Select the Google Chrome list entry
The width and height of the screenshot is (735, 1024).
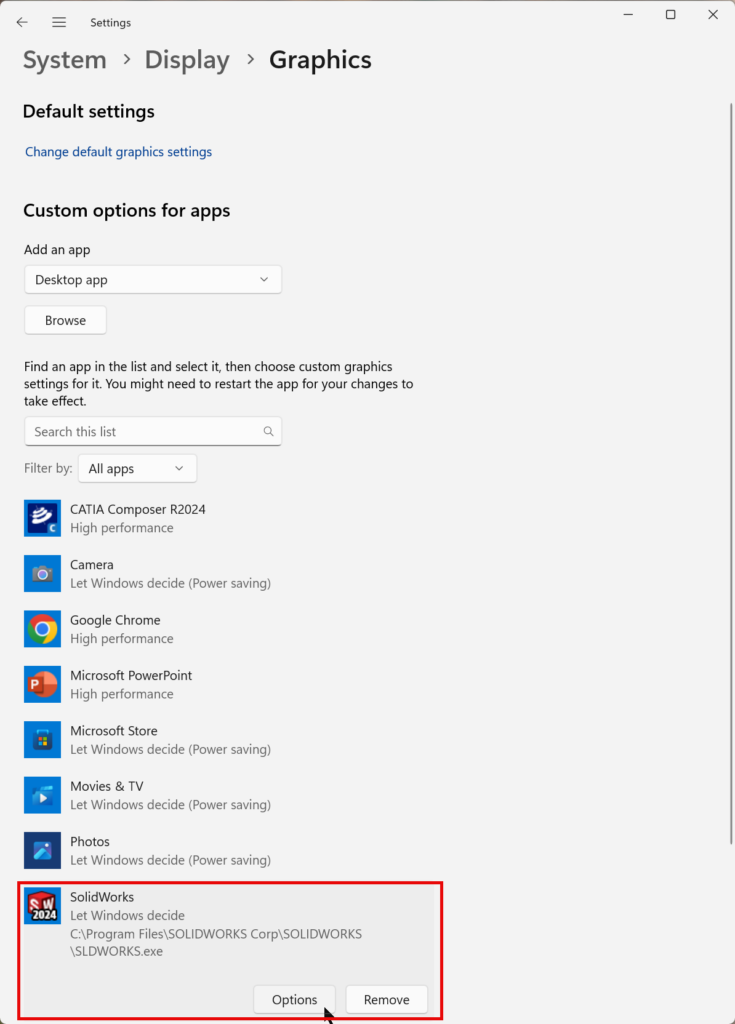coord(229,629)
